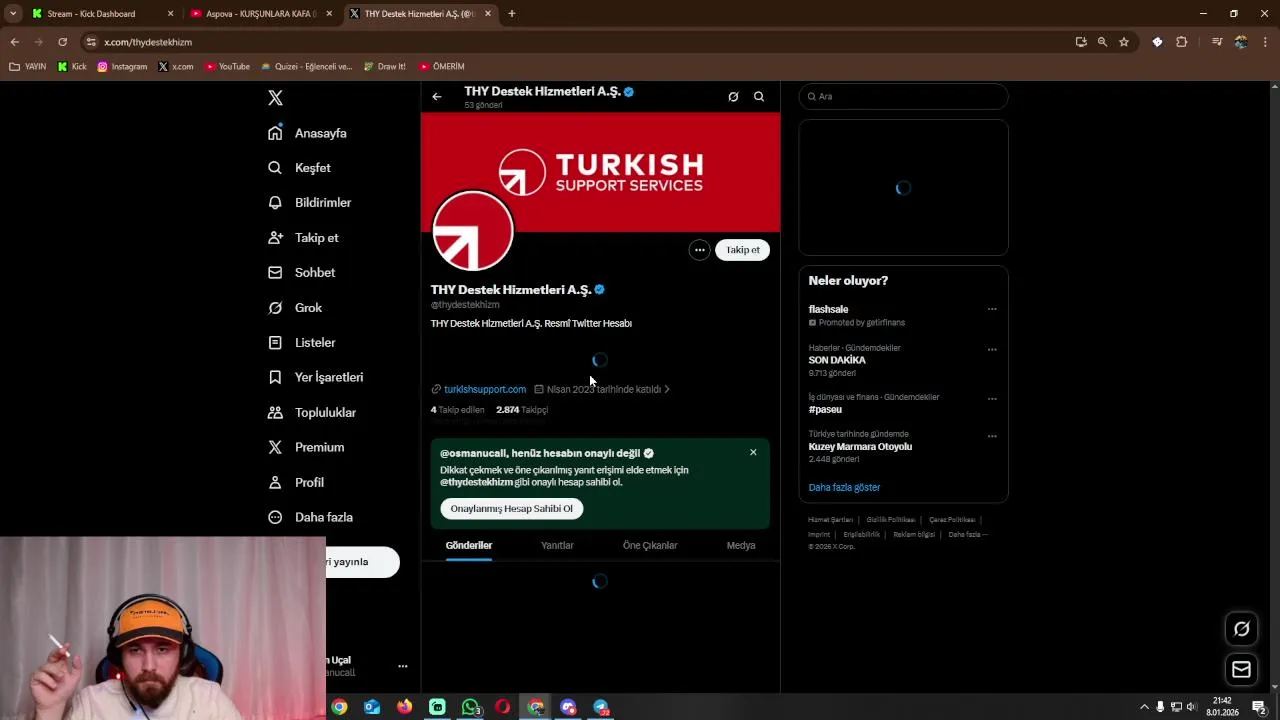
Task: Open Topluluklar communities
Action: point(311,413)
